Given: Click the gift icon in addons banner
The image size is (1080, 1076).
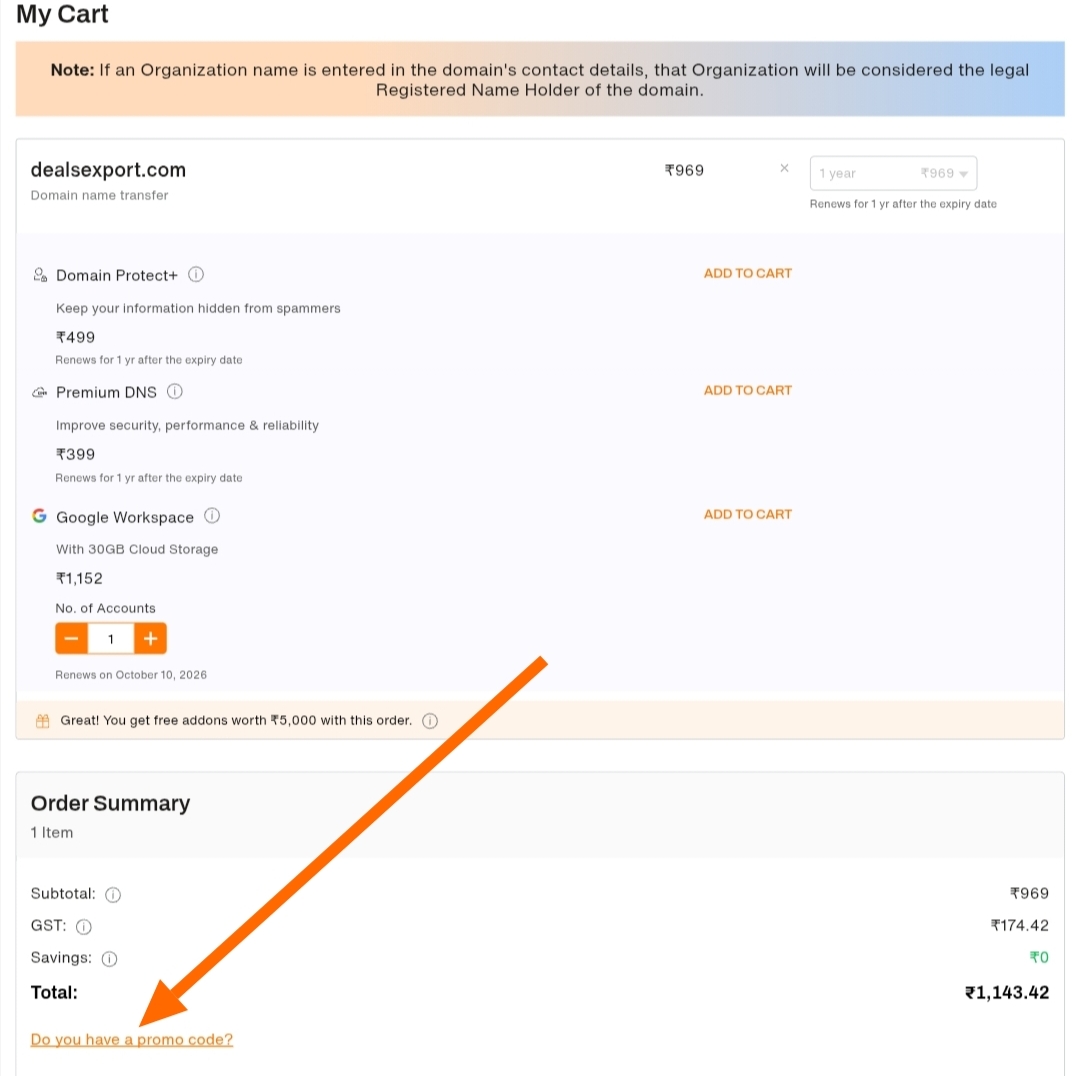Looking at the screenshot, I should click(x=42, y=720).
